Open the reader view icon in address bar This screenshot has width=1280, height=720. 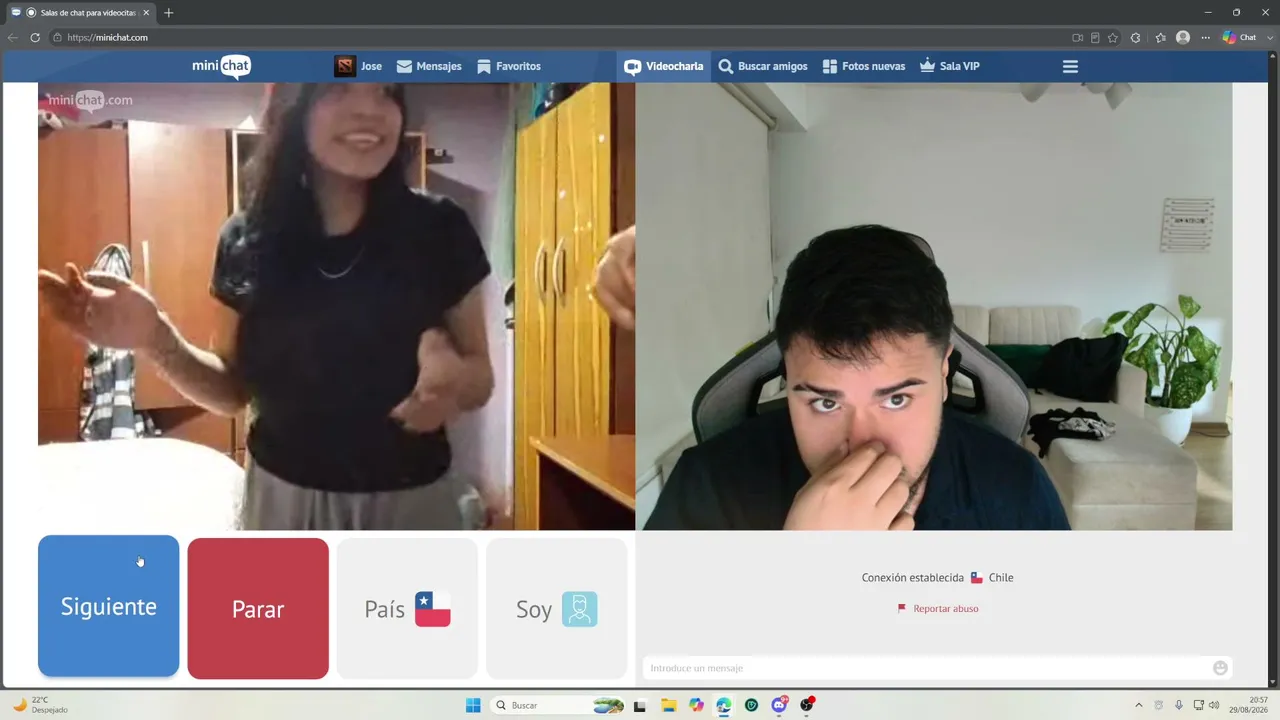coord(1095,37)
